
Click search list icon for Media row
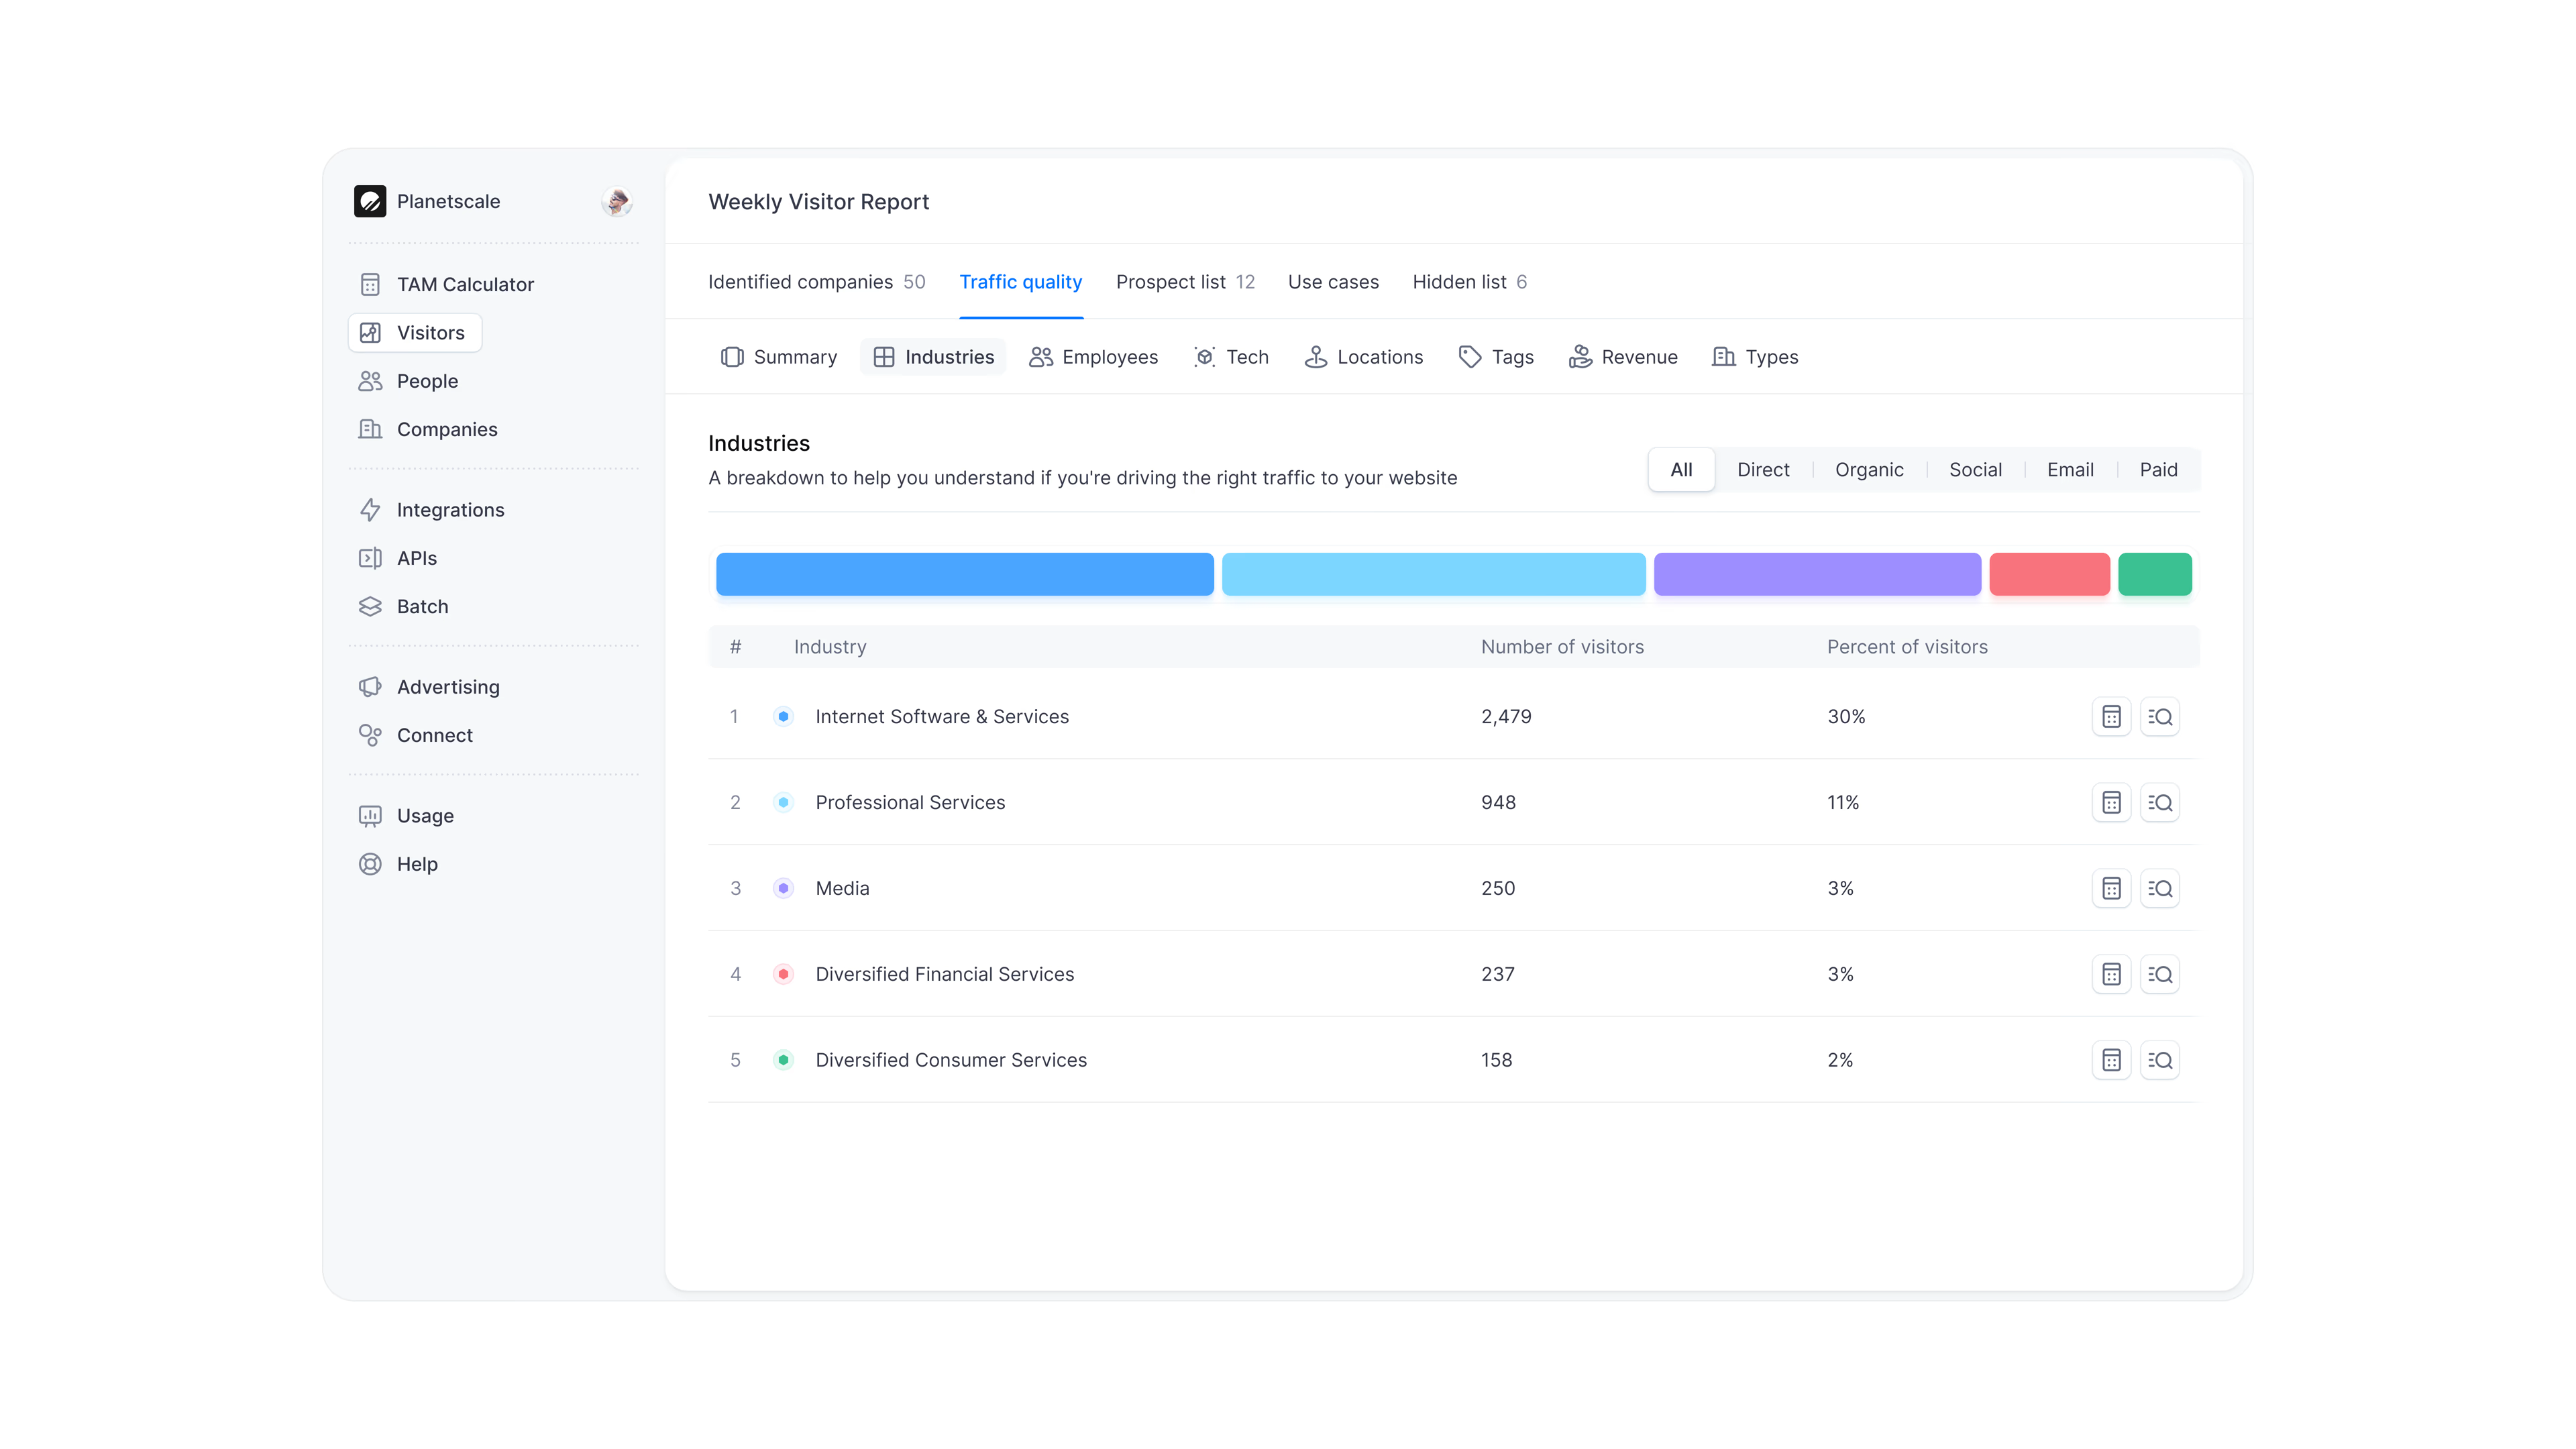pos(2160,888)
